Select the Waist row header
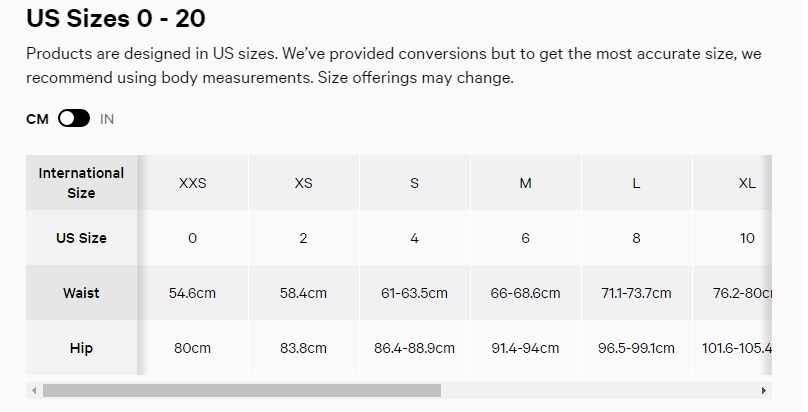The image size is (808, 412). (x=81, y=293)
